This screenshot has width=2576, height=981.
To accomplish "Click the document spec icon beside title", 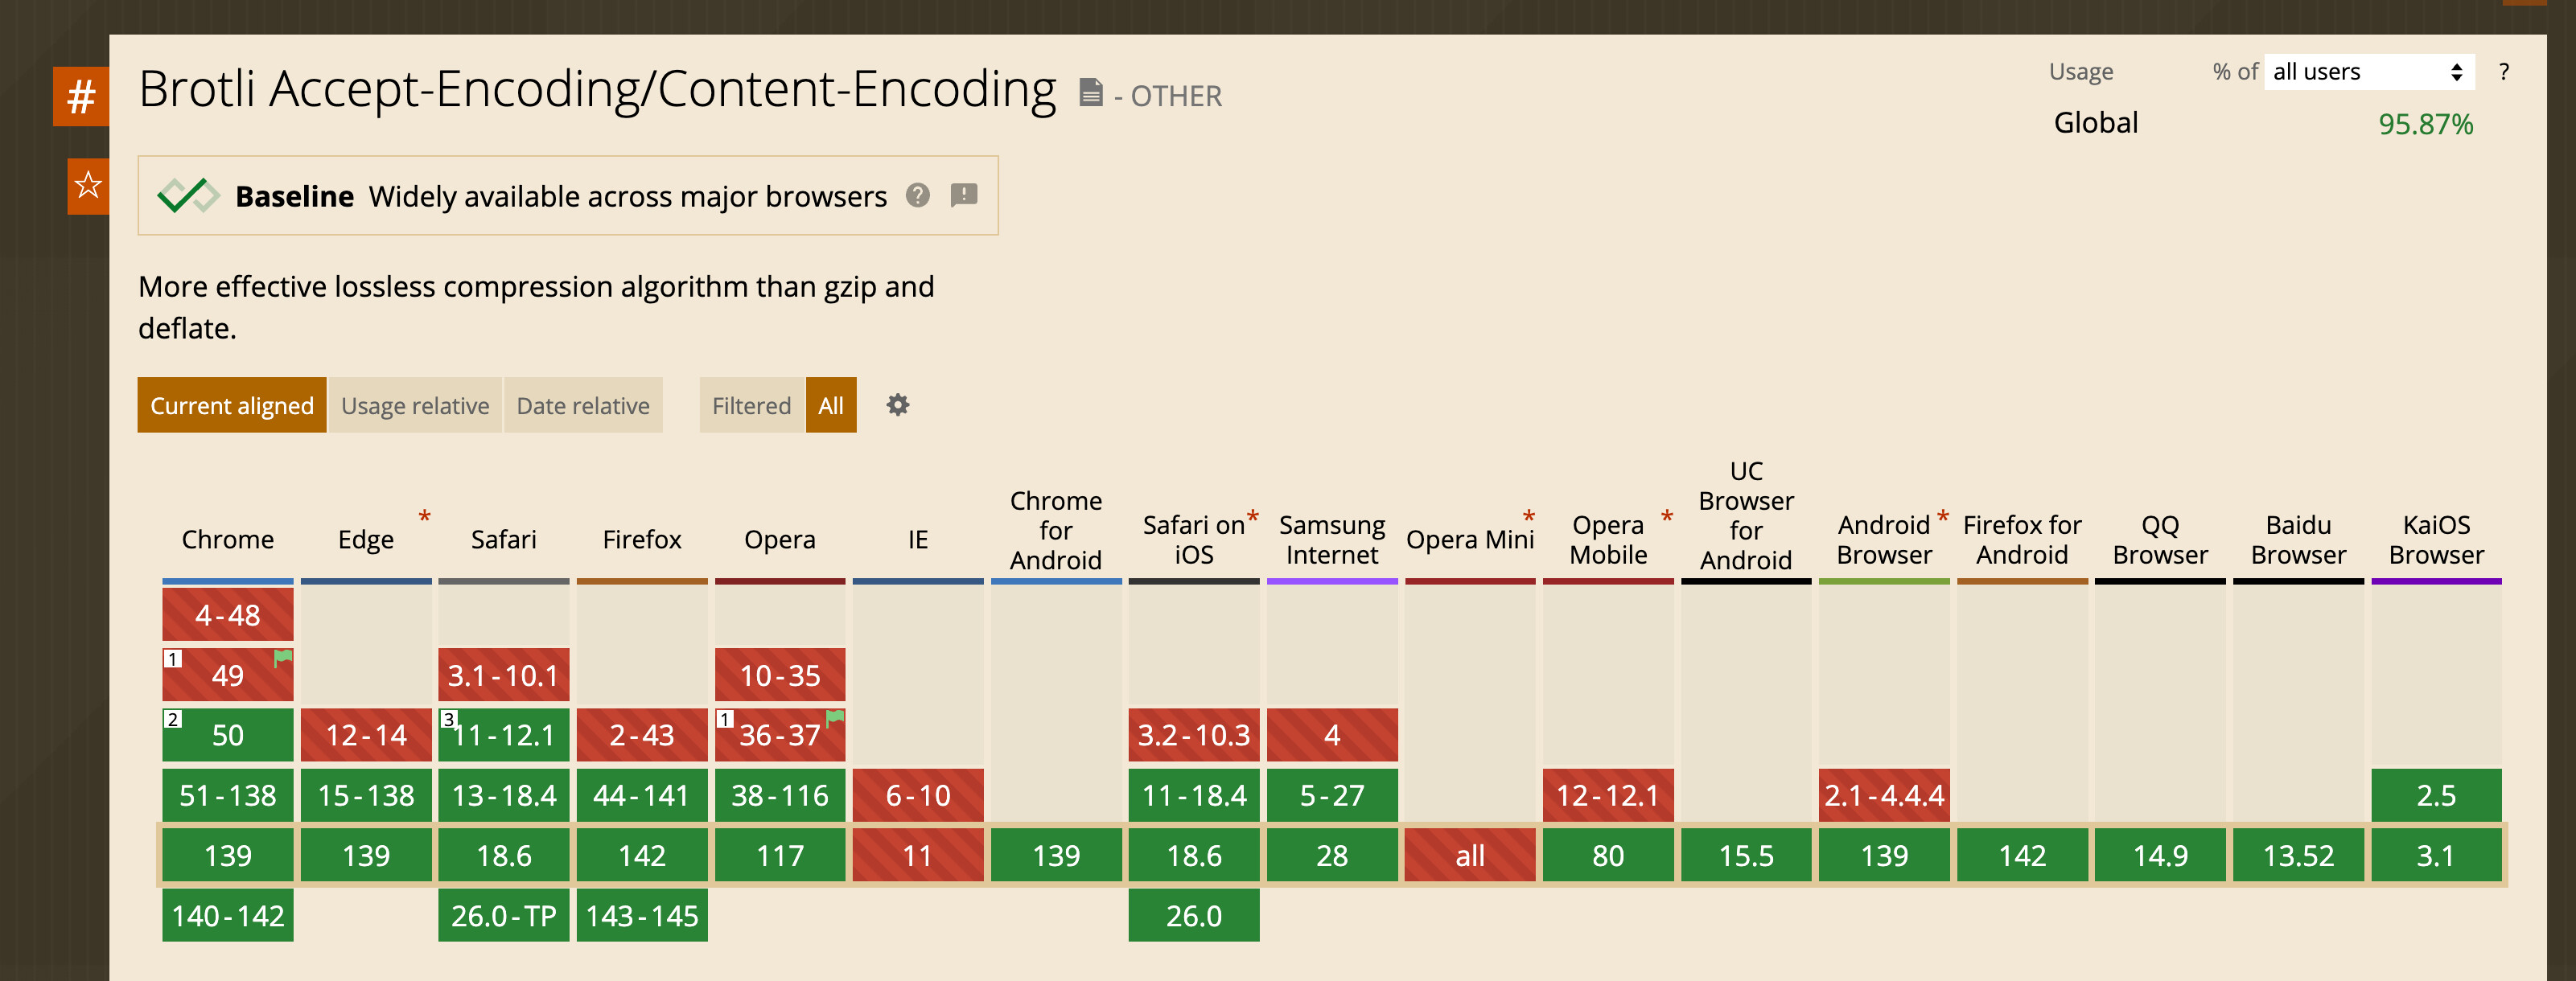I will click(x=1090, y=93).
